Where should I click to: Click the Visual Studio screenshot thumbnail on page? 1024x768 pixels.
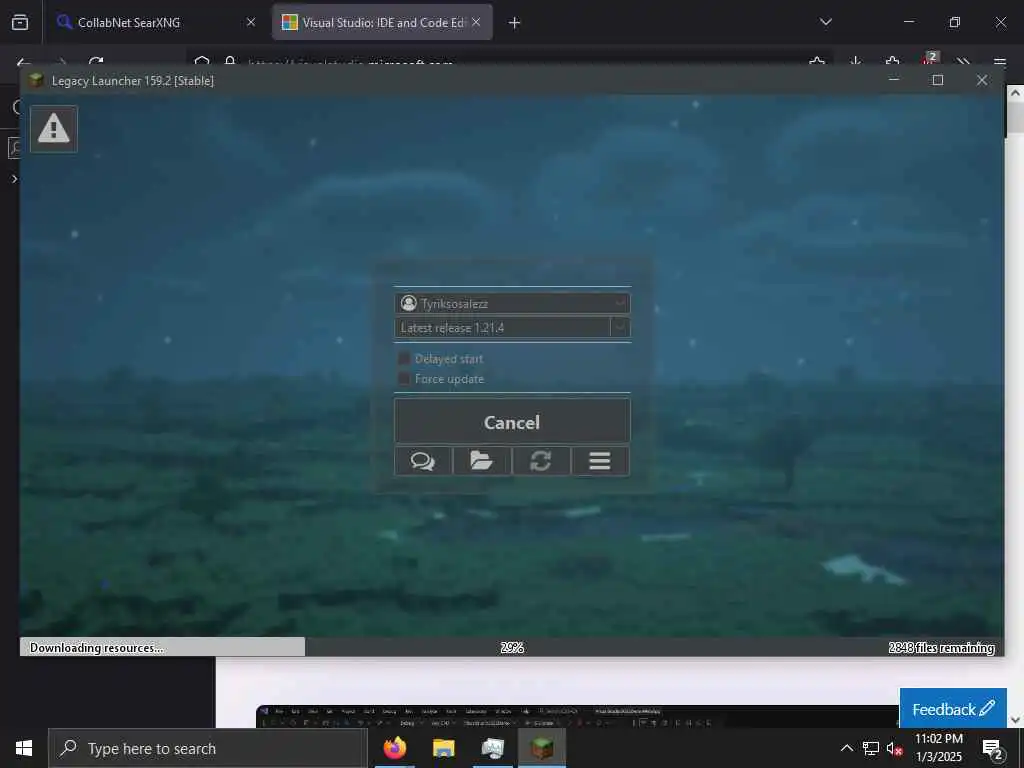(577, 716)
